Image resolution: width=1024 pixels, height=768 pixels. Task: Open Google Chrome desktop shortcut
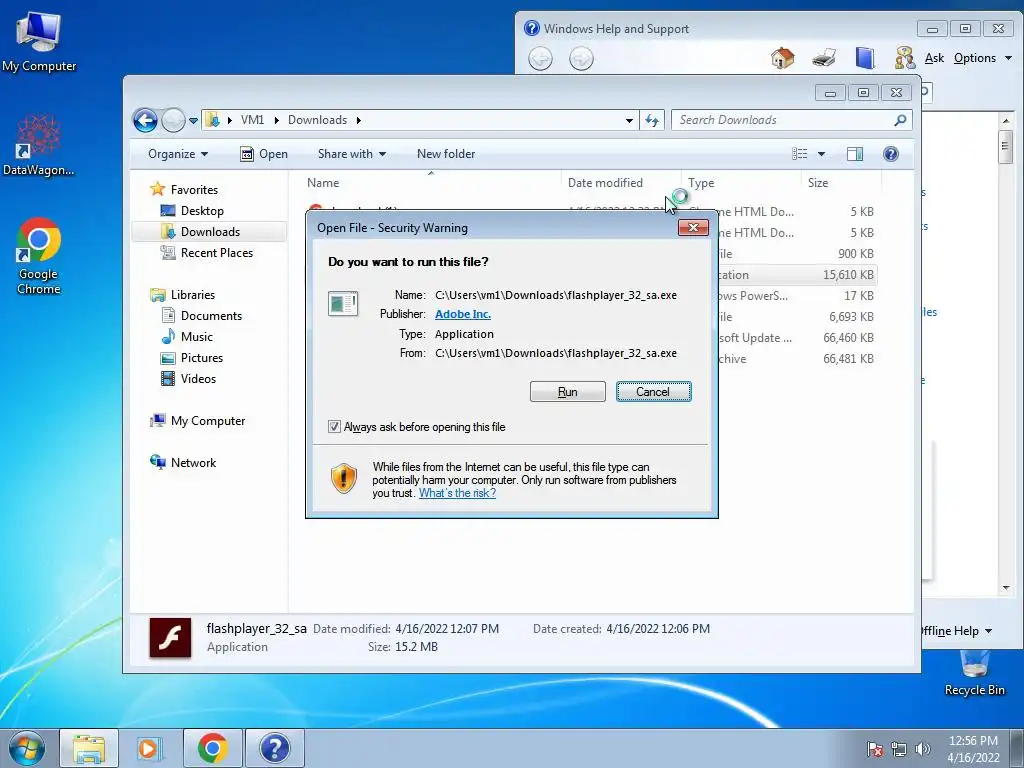coord(39,255)
